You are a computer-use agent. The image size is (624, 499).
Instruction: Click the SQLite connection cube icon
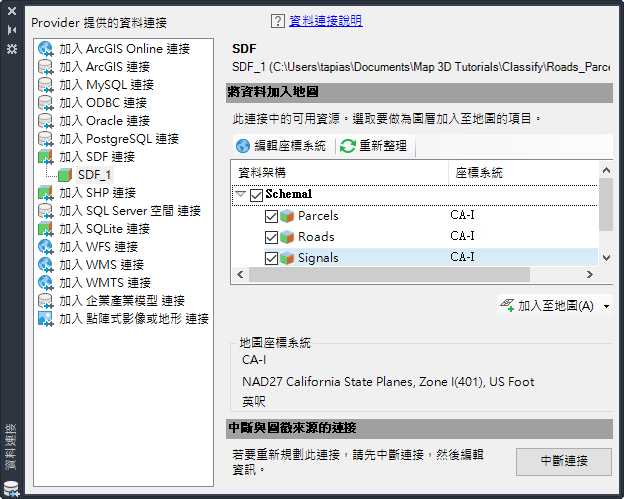45,229
